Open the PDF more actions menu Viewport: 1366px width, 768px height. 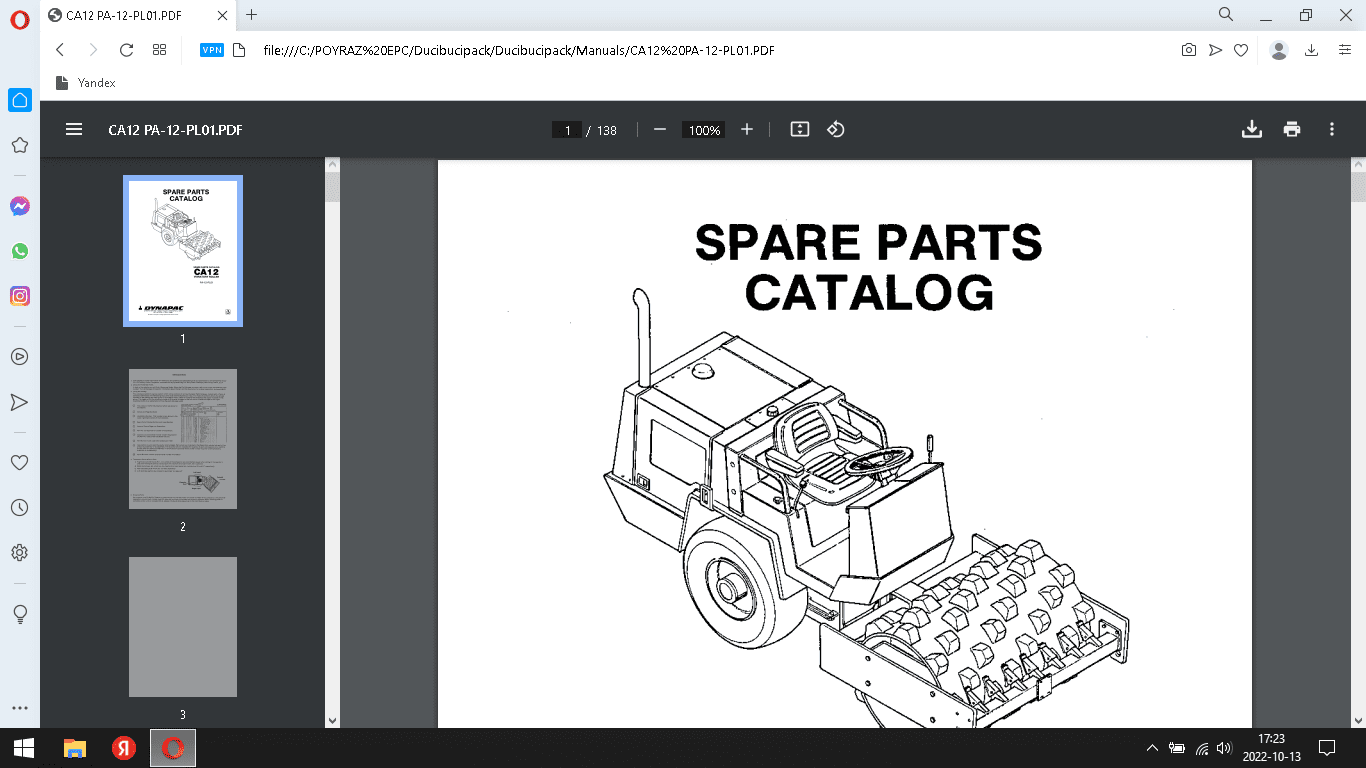[1331, 130]
